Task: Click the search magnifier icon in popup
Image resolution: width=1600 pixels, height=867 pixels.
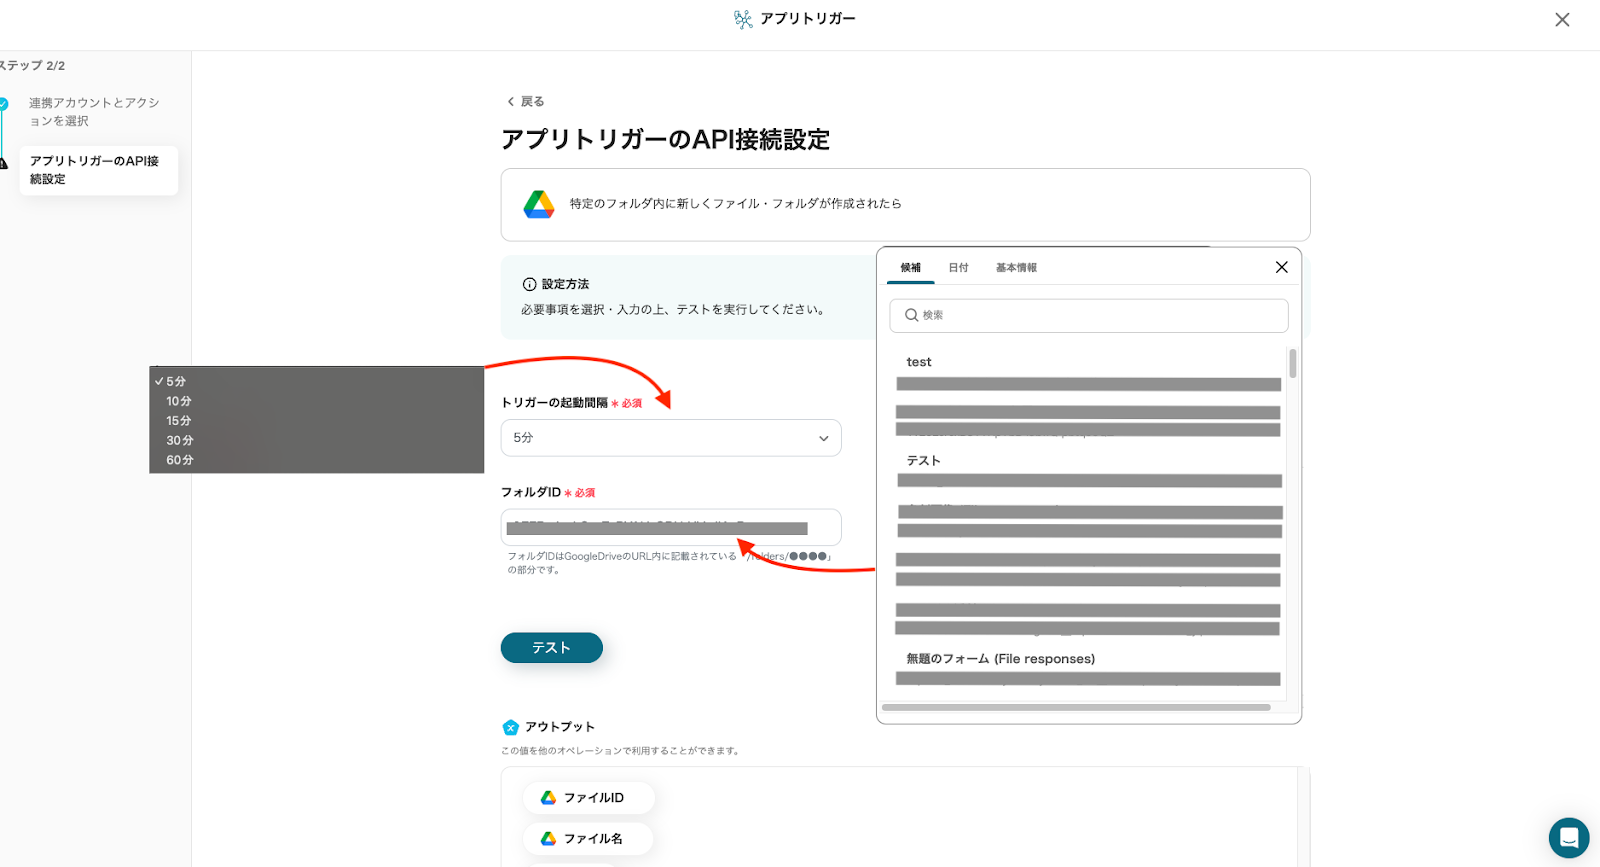Action: click(x=911, y=315)
